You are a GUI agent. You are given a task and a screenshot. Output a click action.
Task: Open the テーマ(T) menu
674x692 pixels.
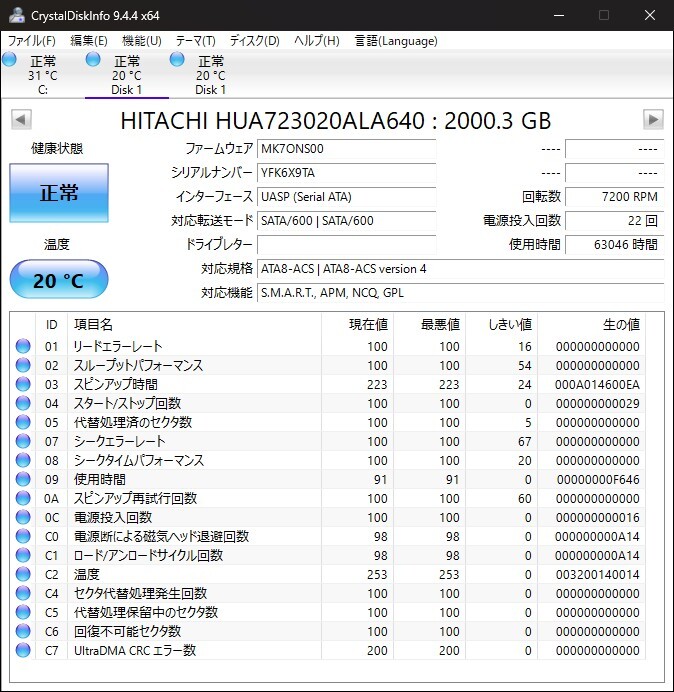pos(196,41)
